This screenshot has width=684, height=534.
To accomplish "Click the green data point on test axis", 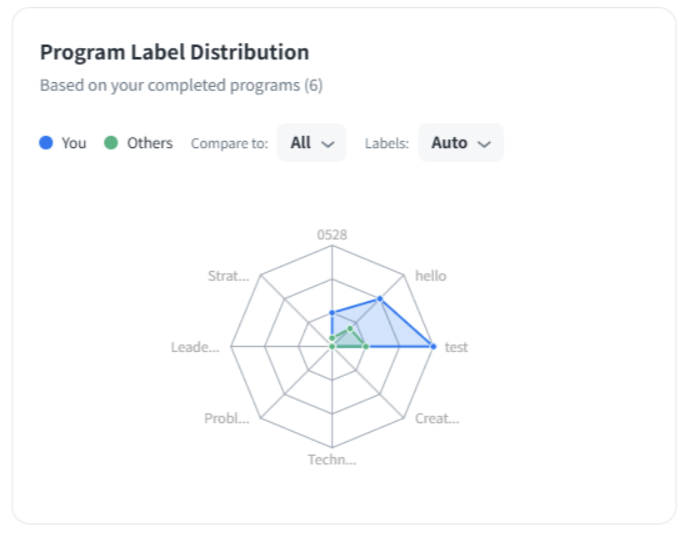I will tap(366, 346).
